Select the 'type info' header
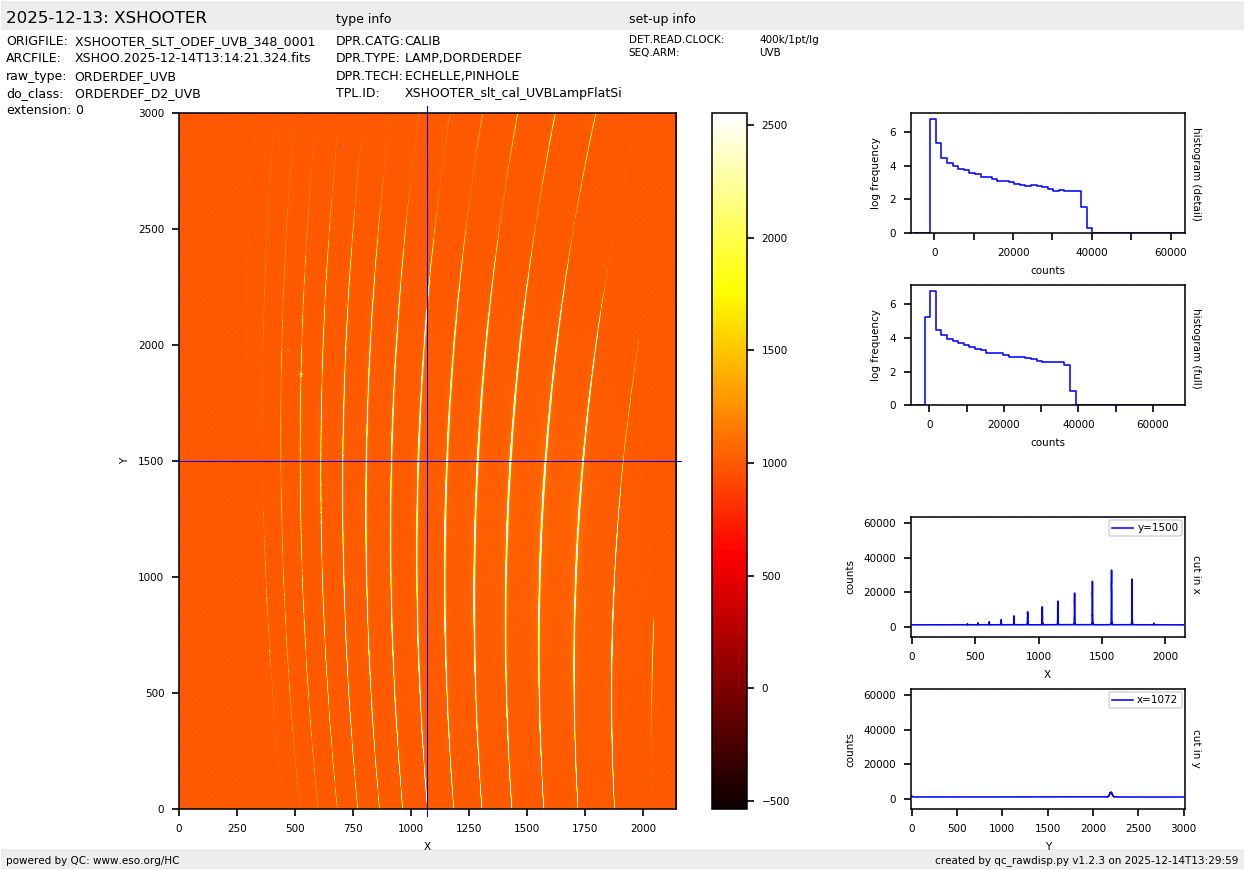 pyautogui.click(x=363, y=19)
